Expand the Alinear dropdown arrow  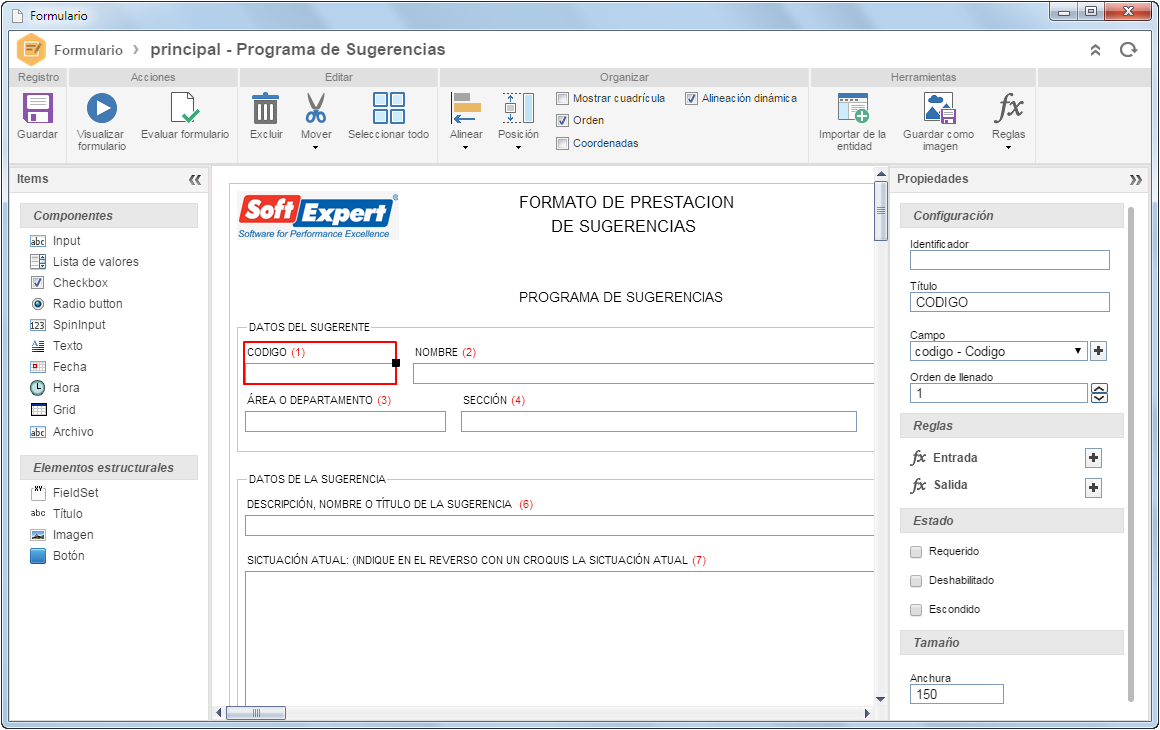coord(465,148)
